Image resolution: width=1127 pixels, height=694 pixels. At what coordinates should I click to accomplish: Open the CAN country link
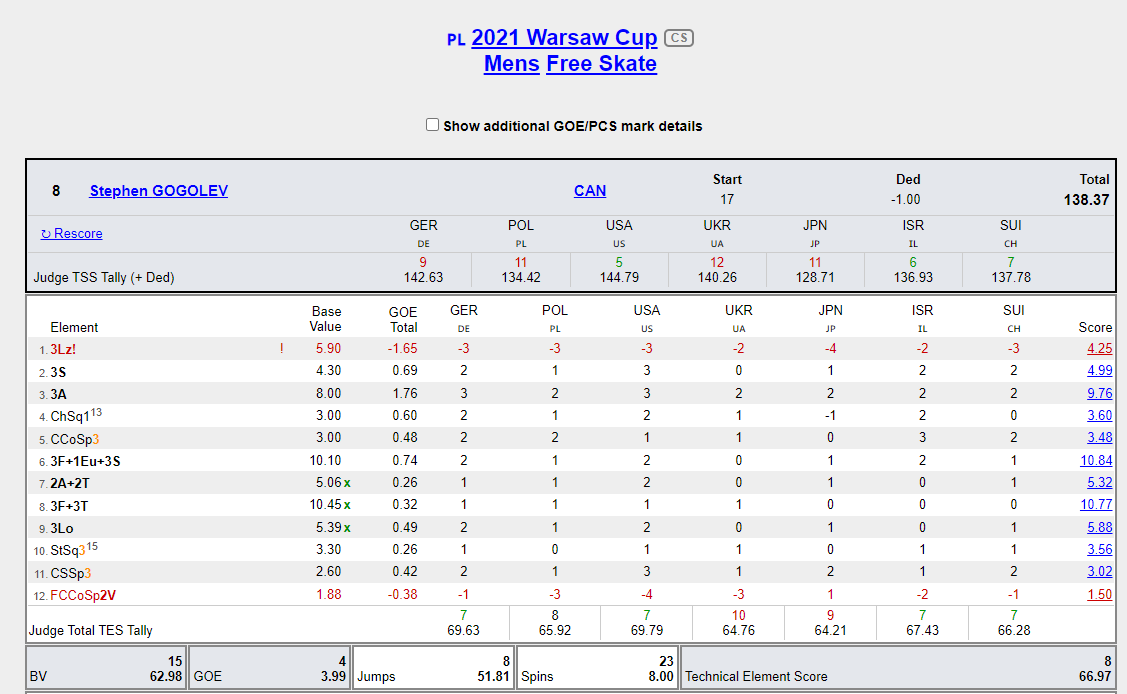pyautogui.click(x=589, y=191)
